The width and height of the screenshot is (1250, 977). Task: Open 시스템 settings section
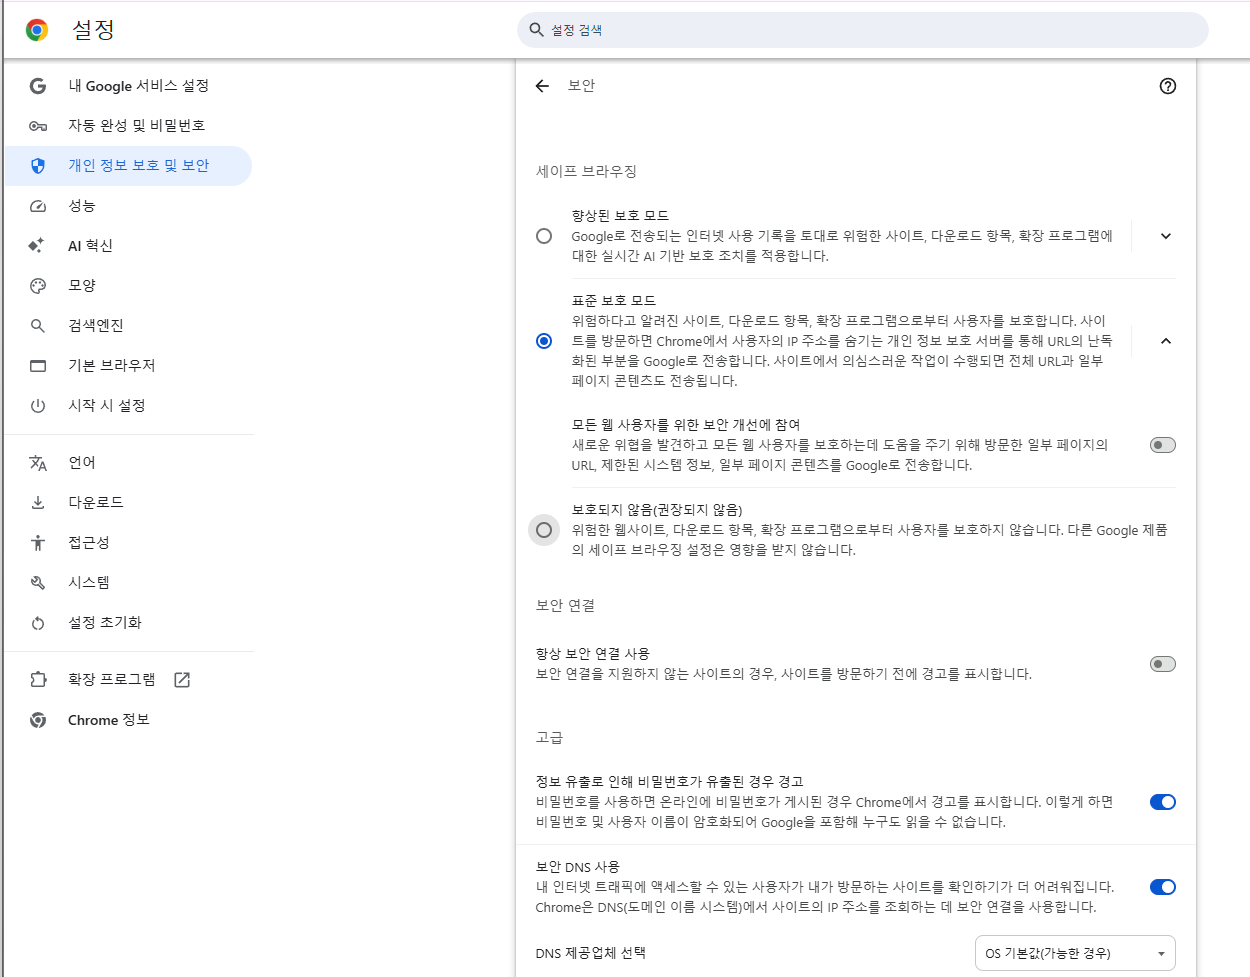[x=128, y=583]
